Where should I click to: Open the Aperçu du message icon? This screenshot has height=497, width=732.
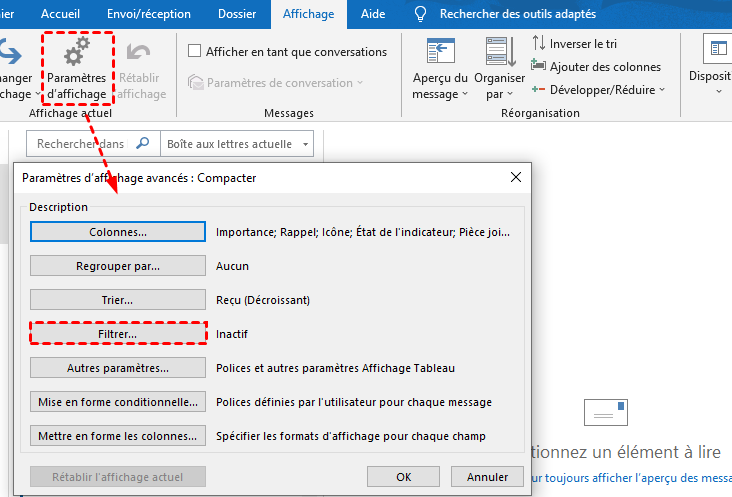pyautogui.click(x=440, y=53)
